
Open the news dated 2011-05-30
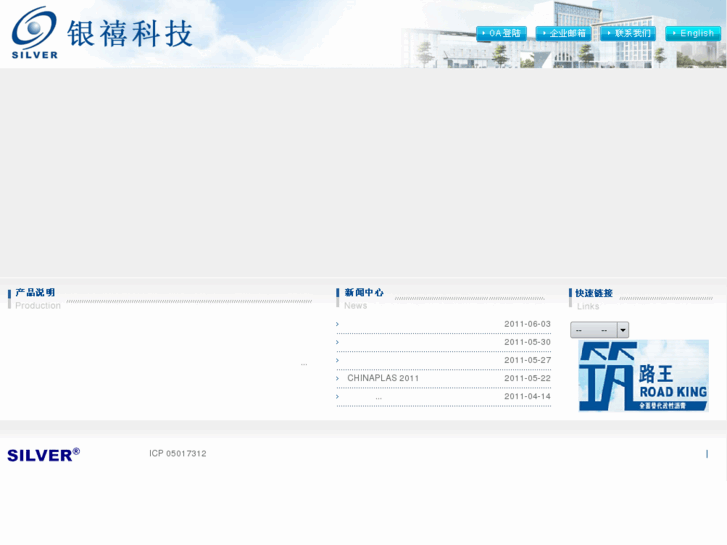click(x=527, y=342)
